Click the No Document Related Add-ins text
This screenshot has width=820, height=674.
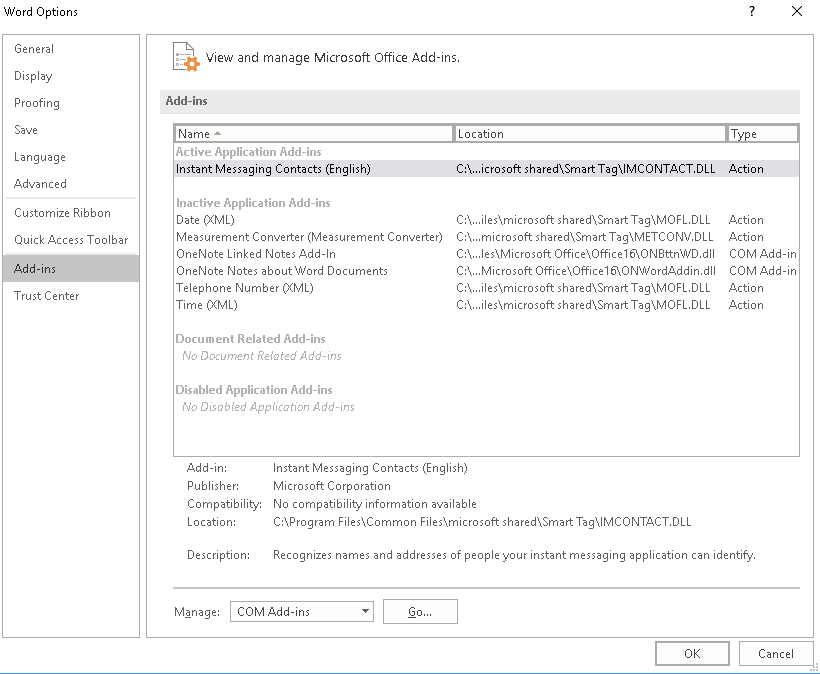coord(262,356)
